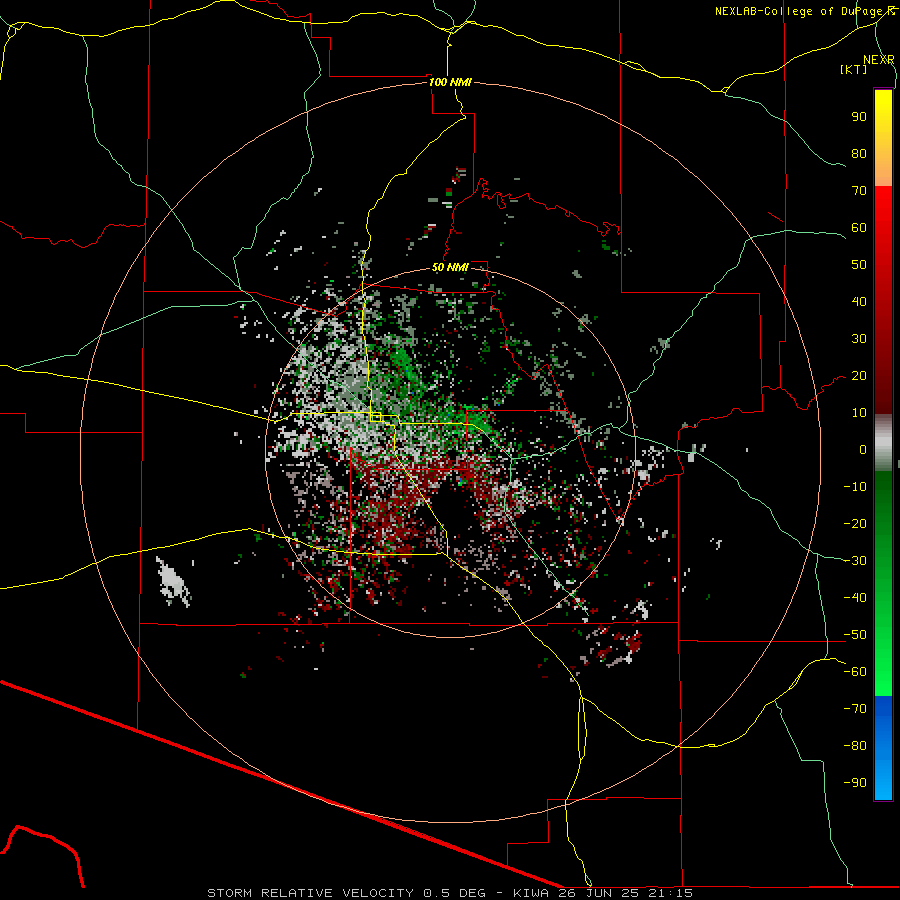
Task: Click the -80 scale value
Action: tap(855, 746)
